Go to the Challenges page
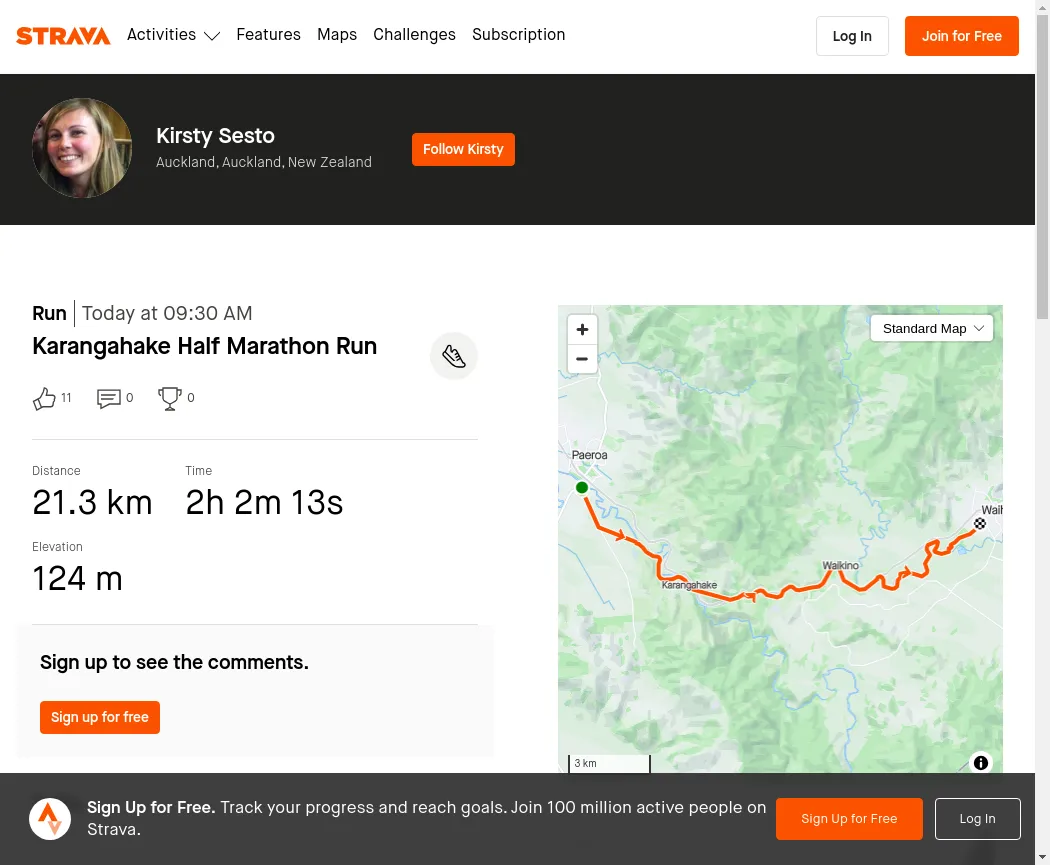This screenshot has width=1050, height=865. (414, 35)
